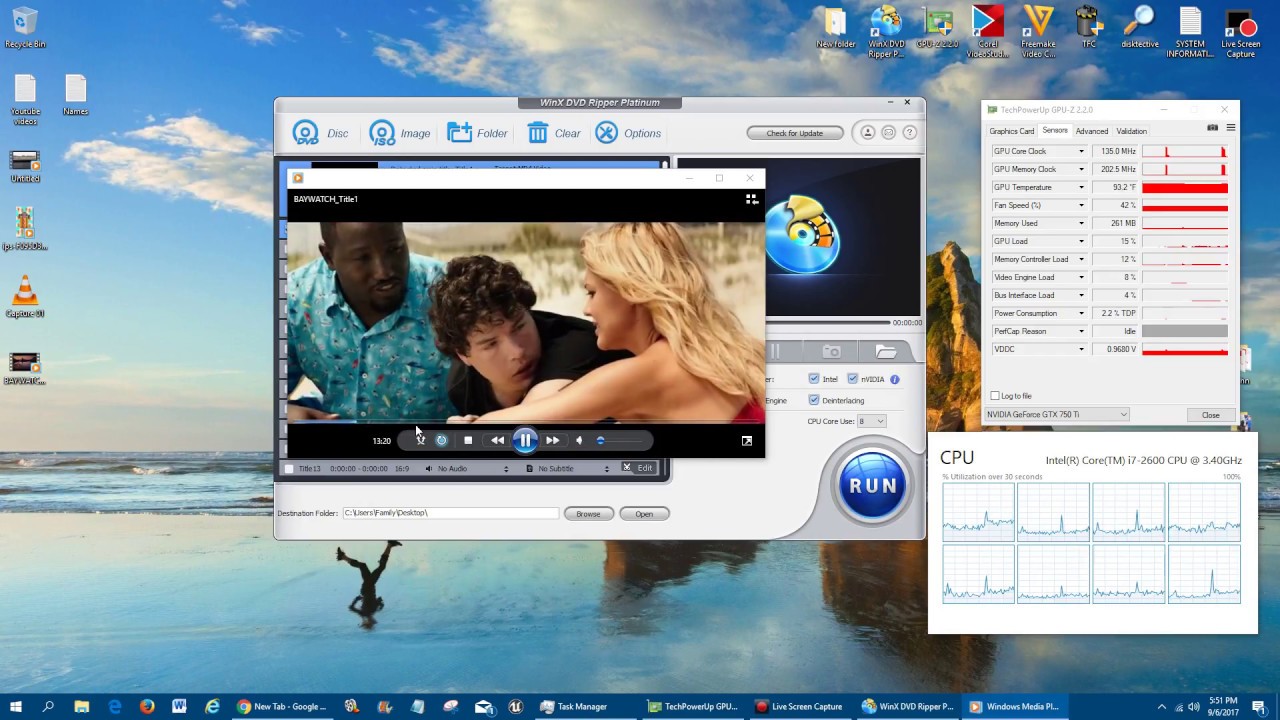Switch to the Advanced tab in GPU-Z
Screen dimensions: 1280x720
[1092, 131]
